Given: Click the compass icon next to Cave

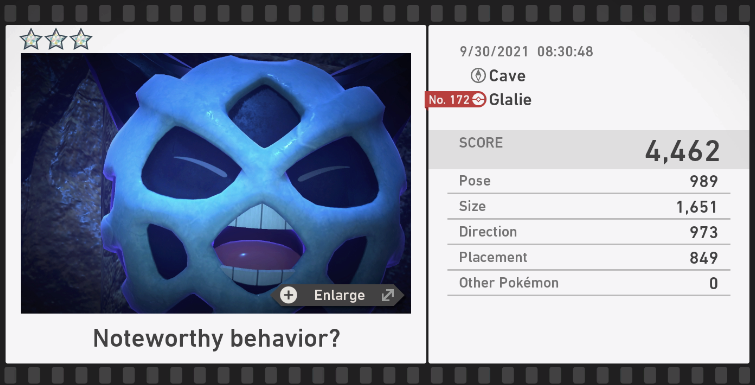Looking at the screenshot, I should click(x=478, y=76).
